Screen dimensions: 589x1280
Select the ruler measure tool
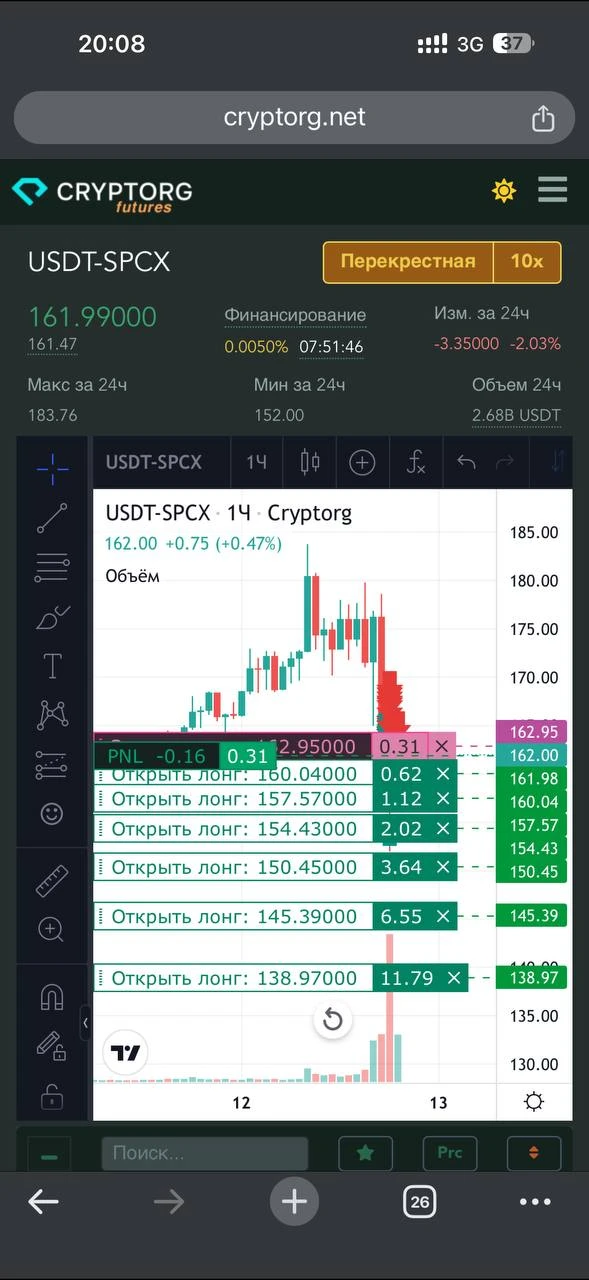coord(52,879)
